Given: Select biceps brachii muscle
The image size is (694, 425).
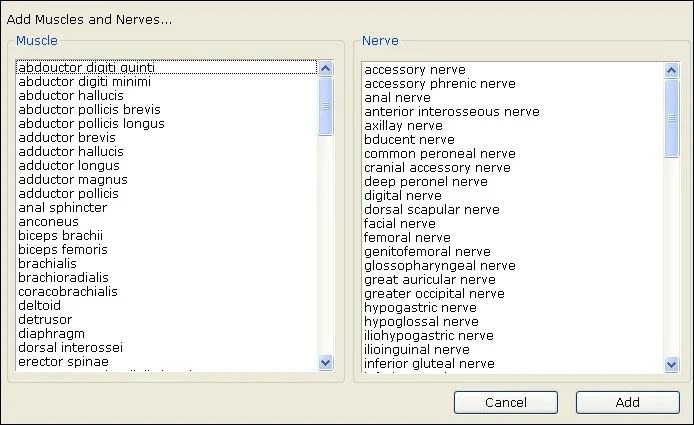Looking at the screenshot, I should (60, 236).
